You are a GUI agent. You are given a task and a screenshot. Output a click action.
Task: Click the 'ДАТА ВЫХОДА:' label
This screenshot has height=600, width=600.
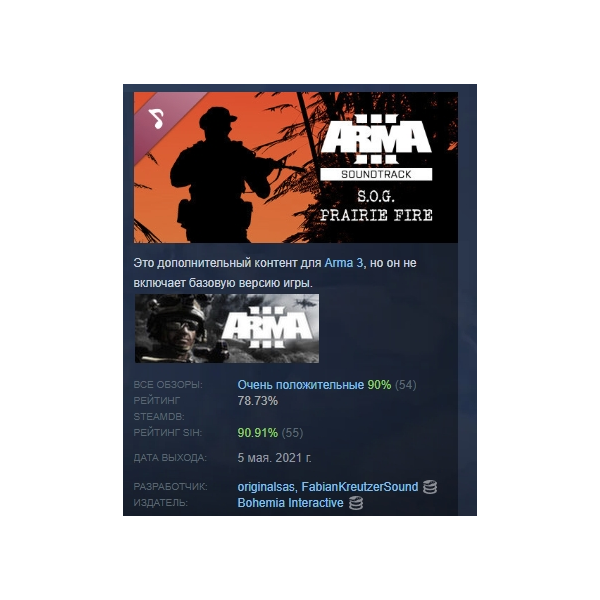(170, 458)
